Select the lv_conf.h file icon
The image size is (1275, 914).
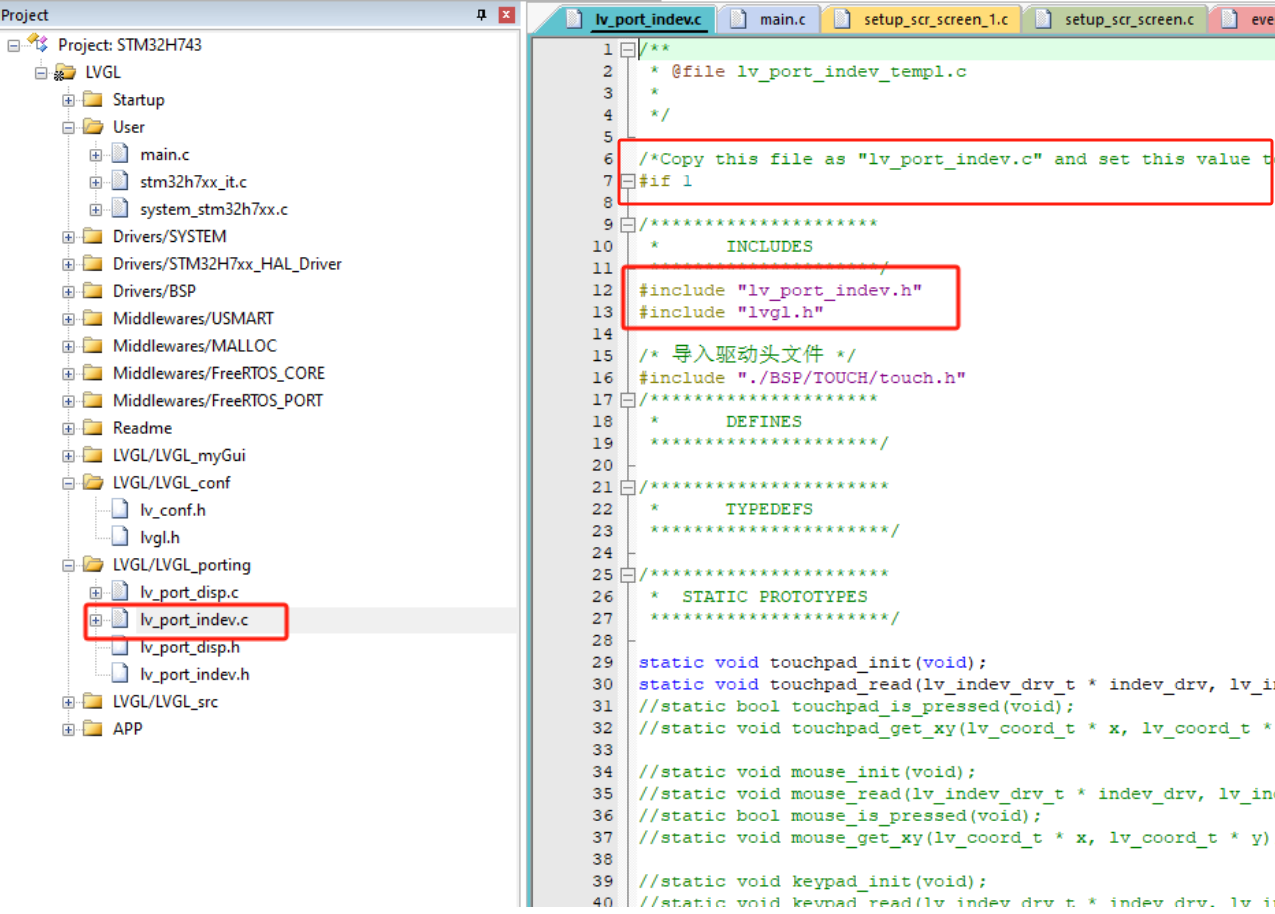click(x=120, y=509)
